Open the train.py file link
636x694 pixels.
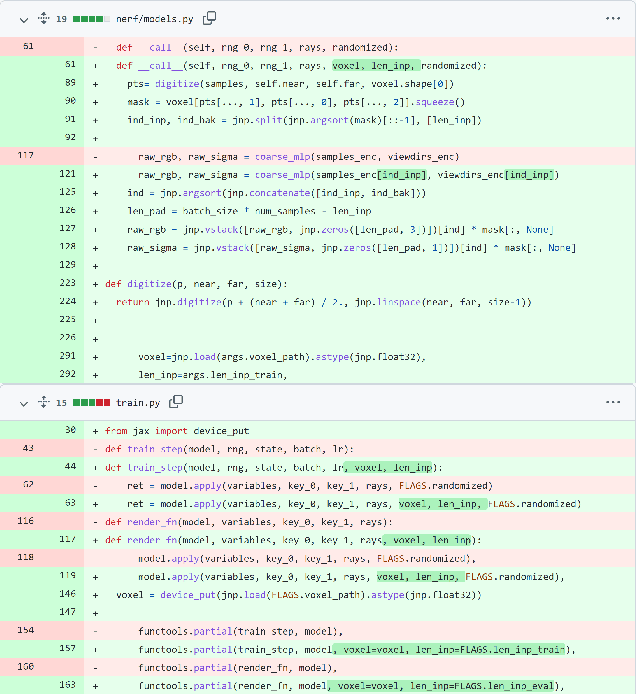(x=139, y=402)
